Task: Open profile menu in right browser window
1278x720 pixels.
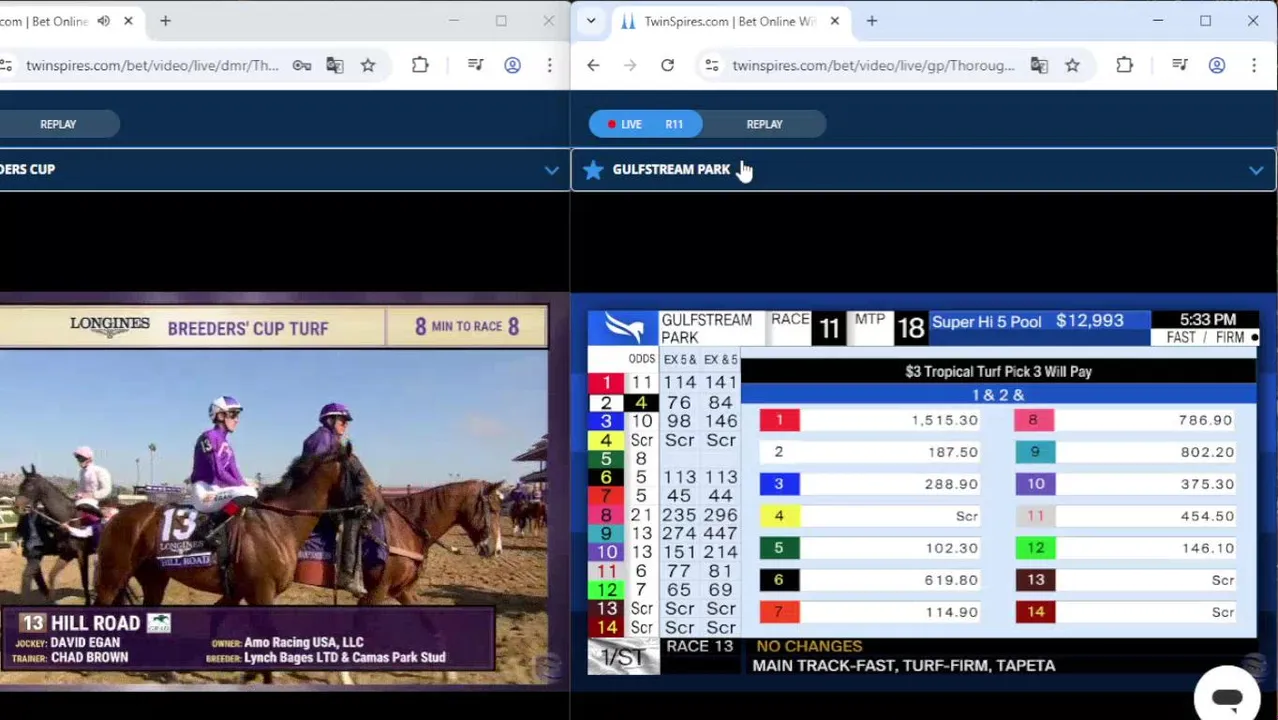Action: click(1217, 66)
